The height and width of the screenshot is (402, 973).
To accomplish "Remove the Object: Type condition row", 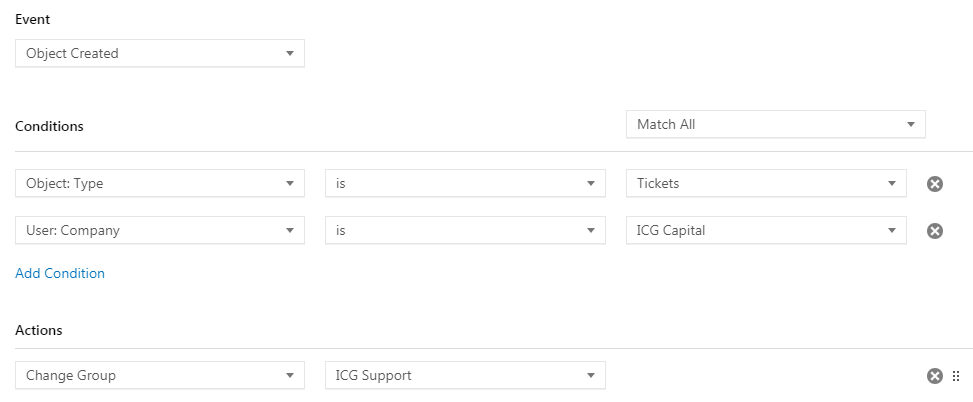I will point(935,184).
